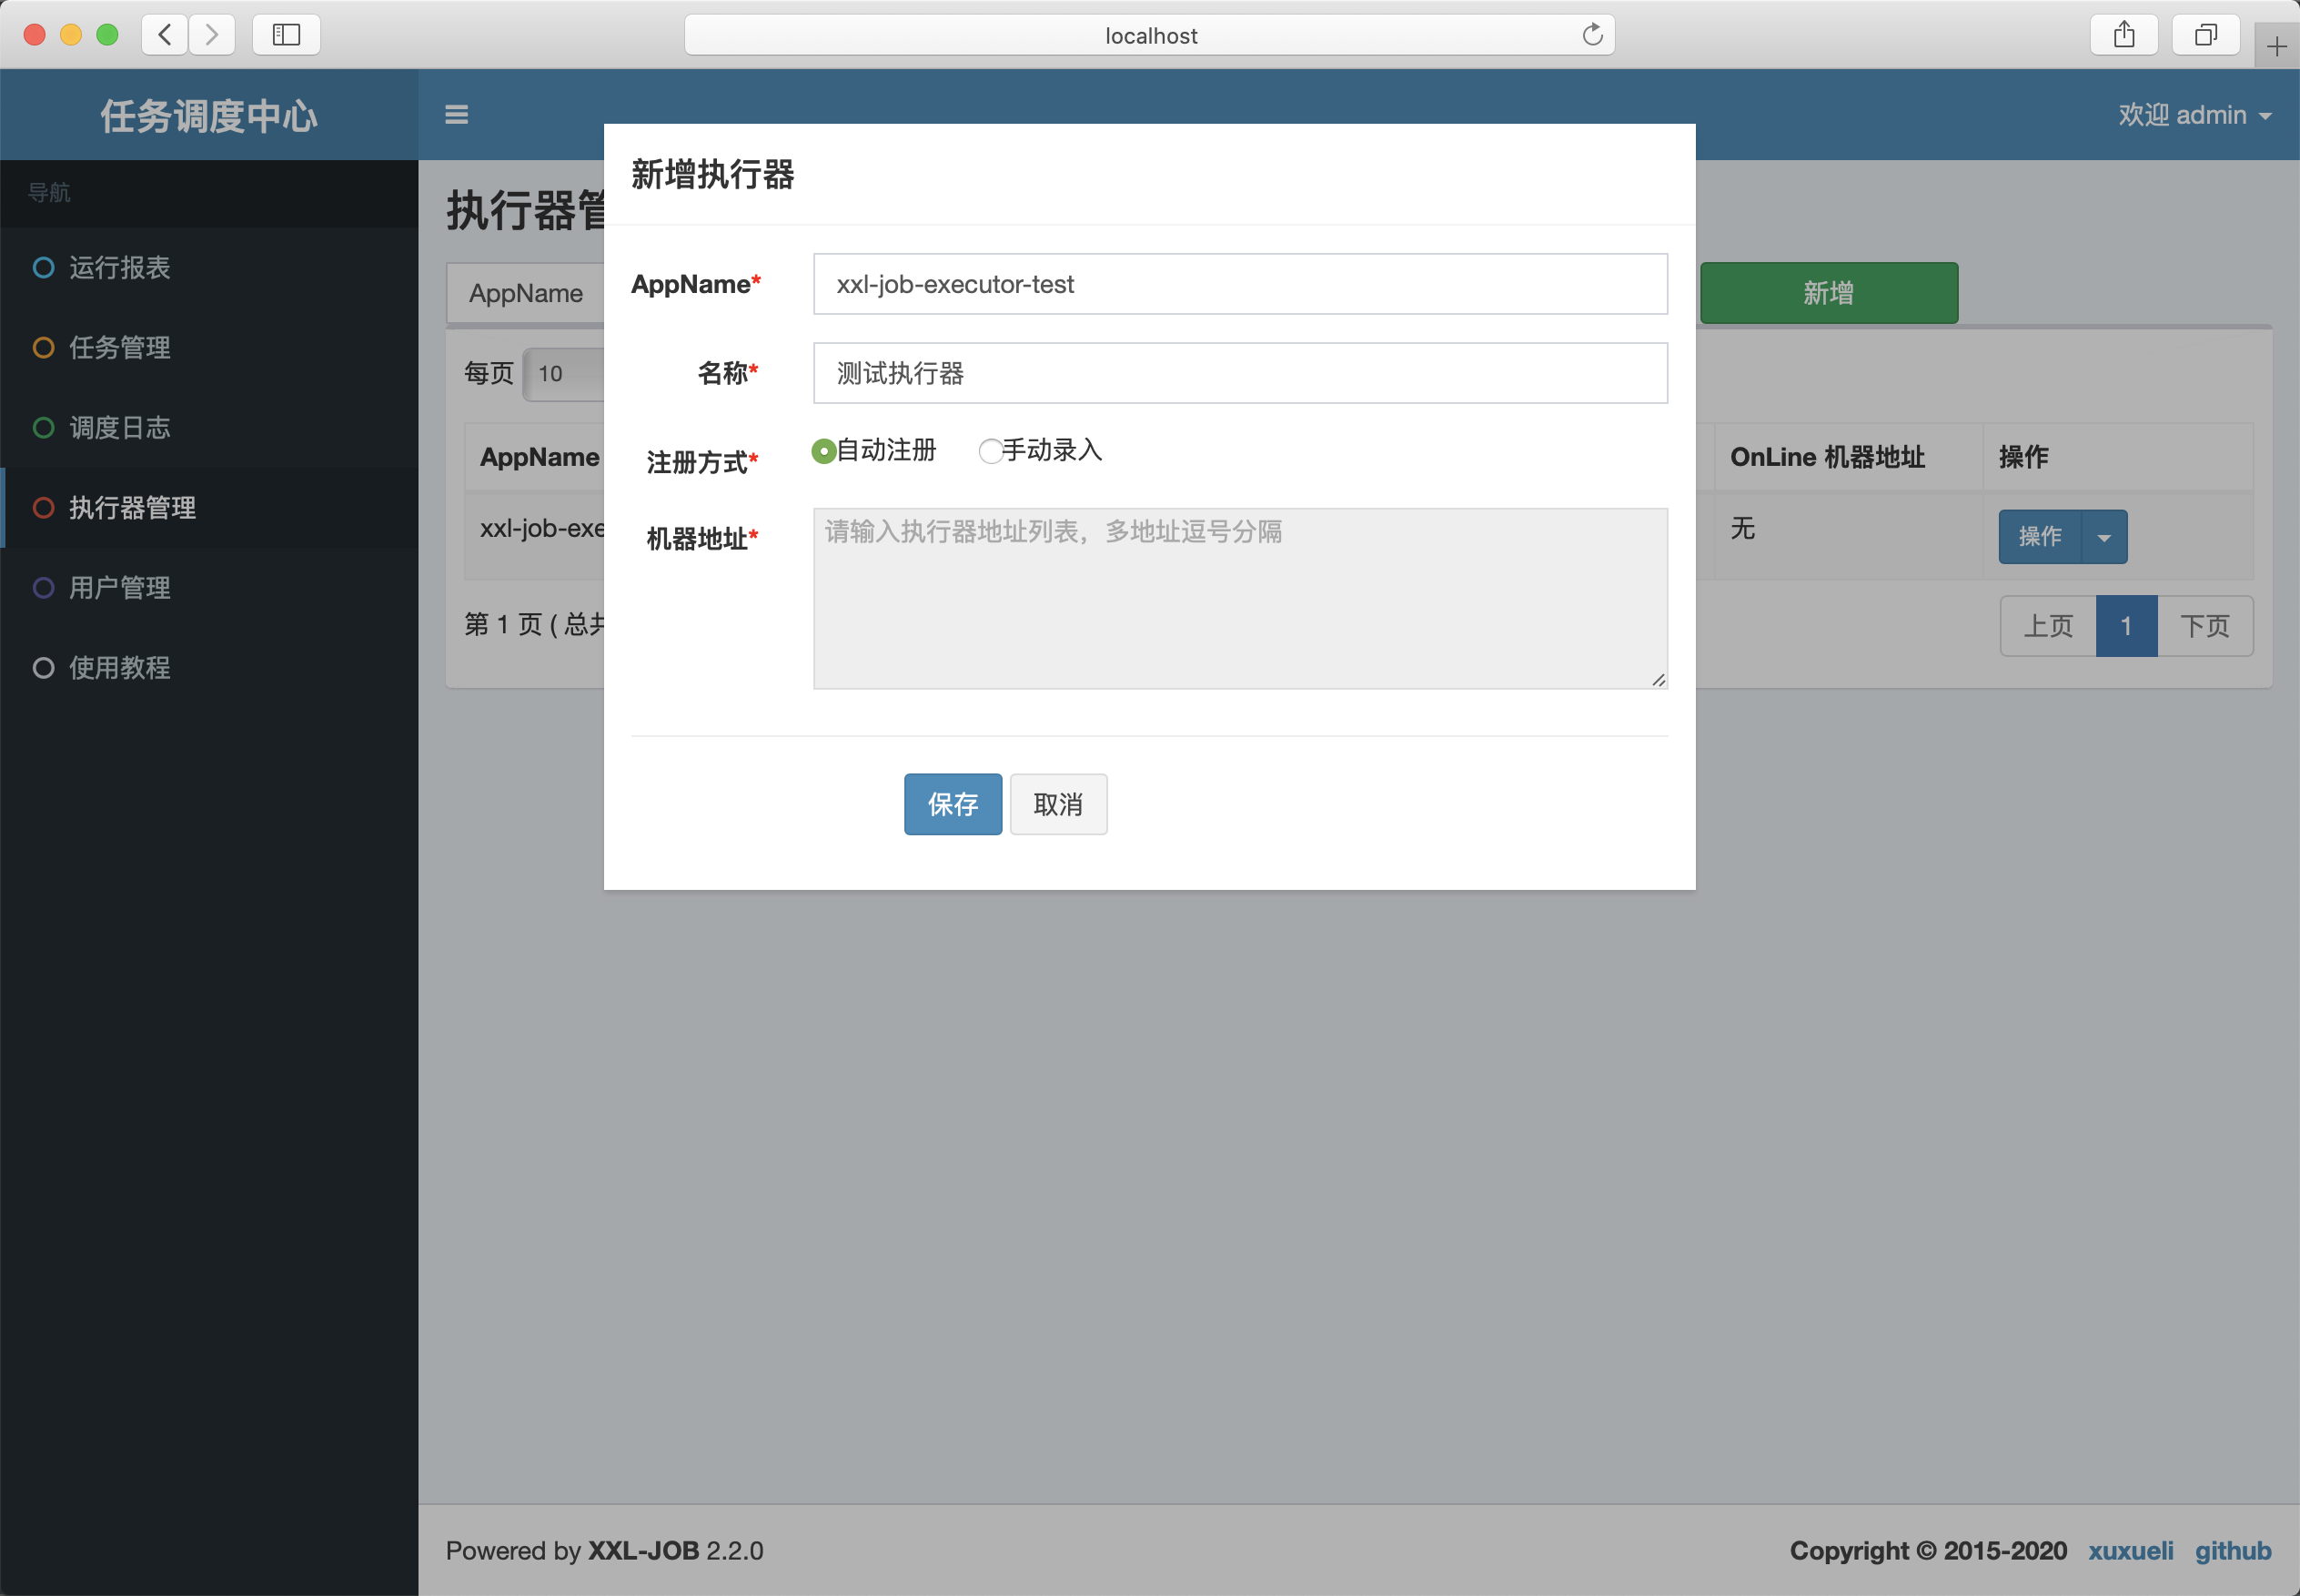This screenshot has width=2300, height=1596.
Task: Click the blue 操作 button in table
Action: pyautogui.click(x=2040, y=537)
